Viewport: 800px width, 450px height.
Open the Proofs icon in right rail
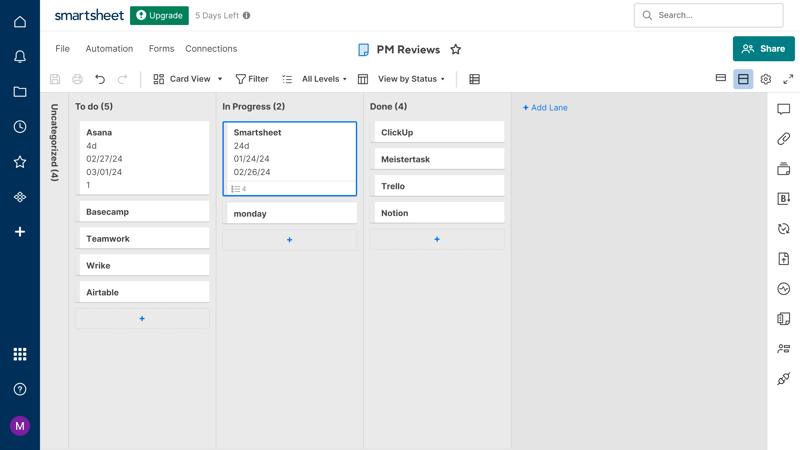784,169
